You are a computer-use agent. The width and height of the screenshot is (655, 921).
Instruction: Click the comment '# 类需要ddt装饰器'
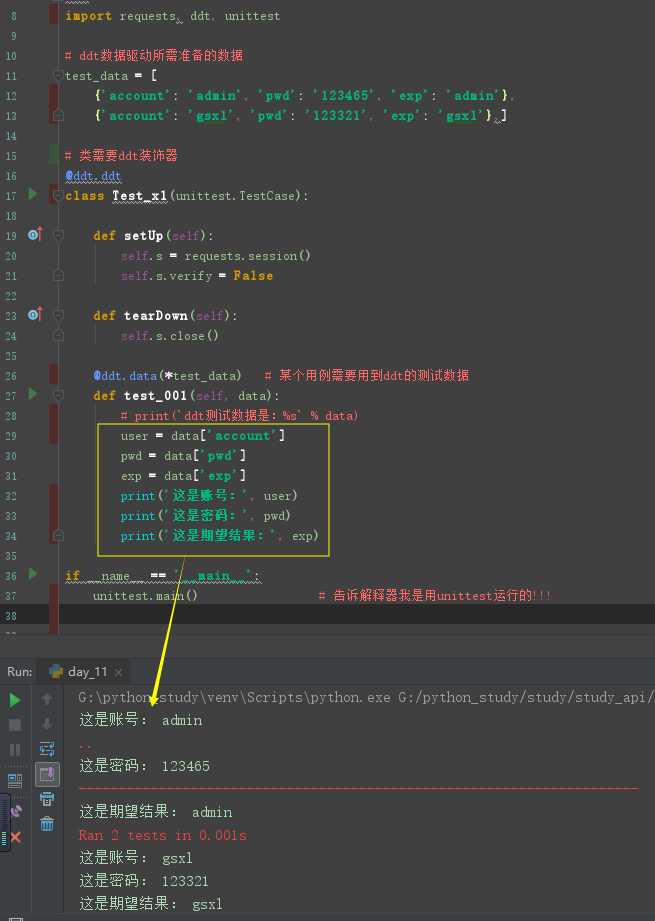pyautogui.click(x=121, y=155)
